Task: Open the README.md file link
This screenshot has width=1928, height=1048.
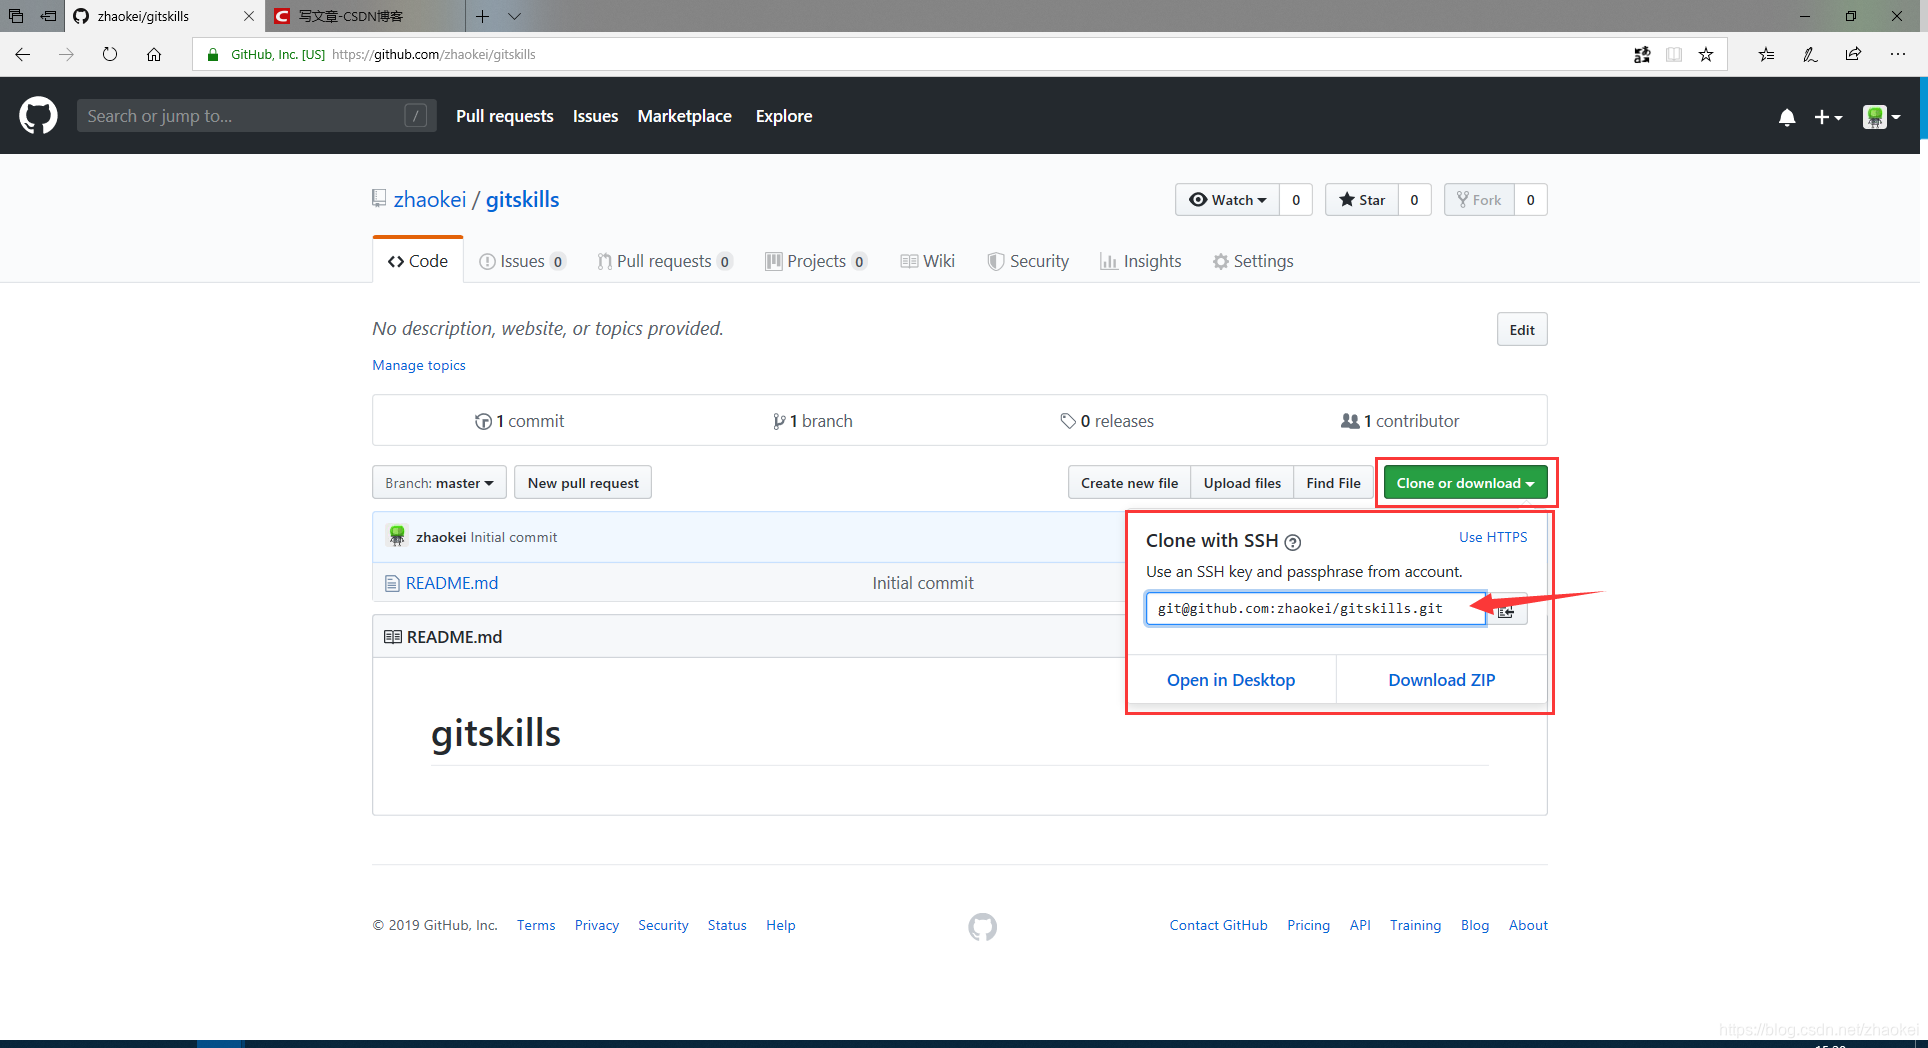Action: pos(452,583)
